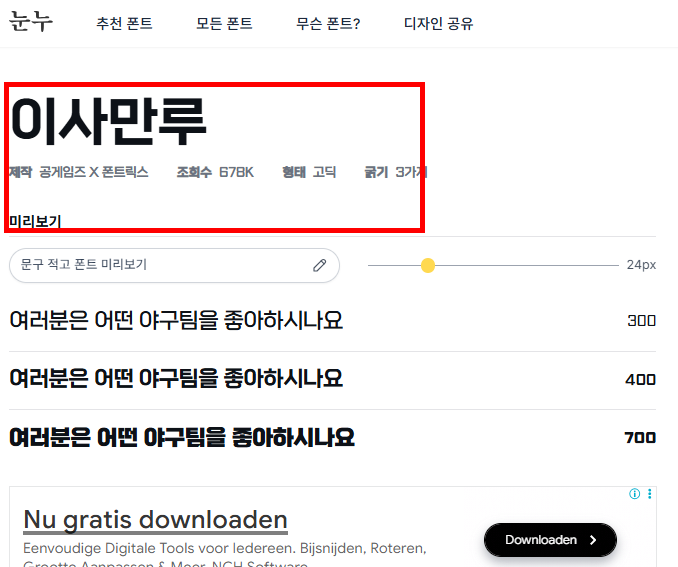Select the 300 weight preview sentence
The width and height of the screenshot is (678, 567).
(x=176, y=320)
